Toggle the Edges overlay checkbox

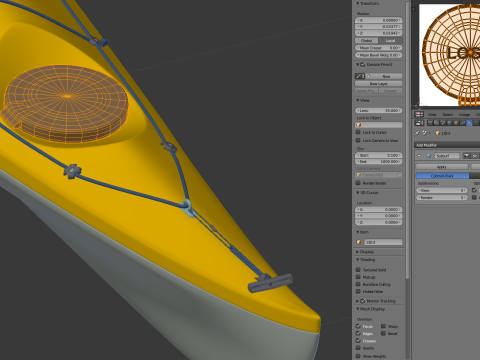click(x=358, y=333)
